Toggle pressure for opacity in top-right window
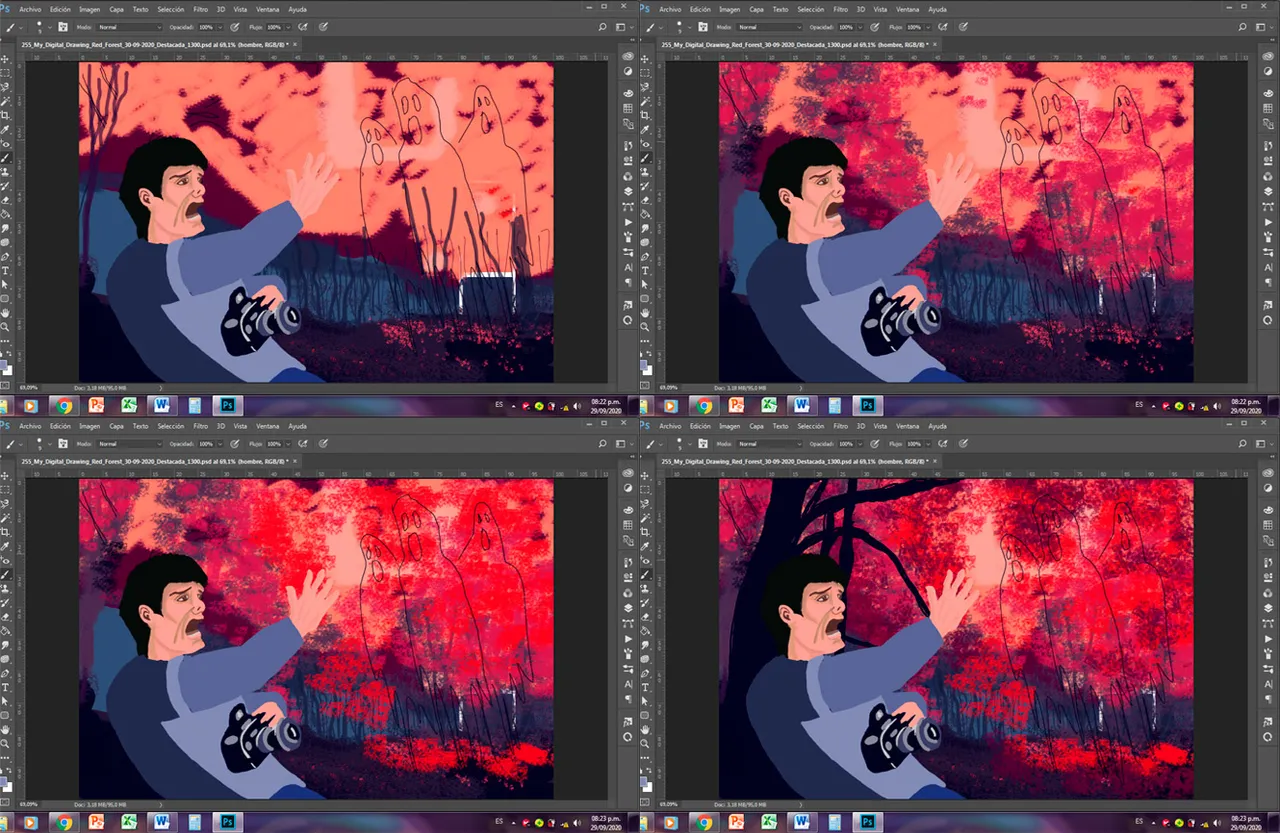 pyautogui.click(x=875, y=27)
